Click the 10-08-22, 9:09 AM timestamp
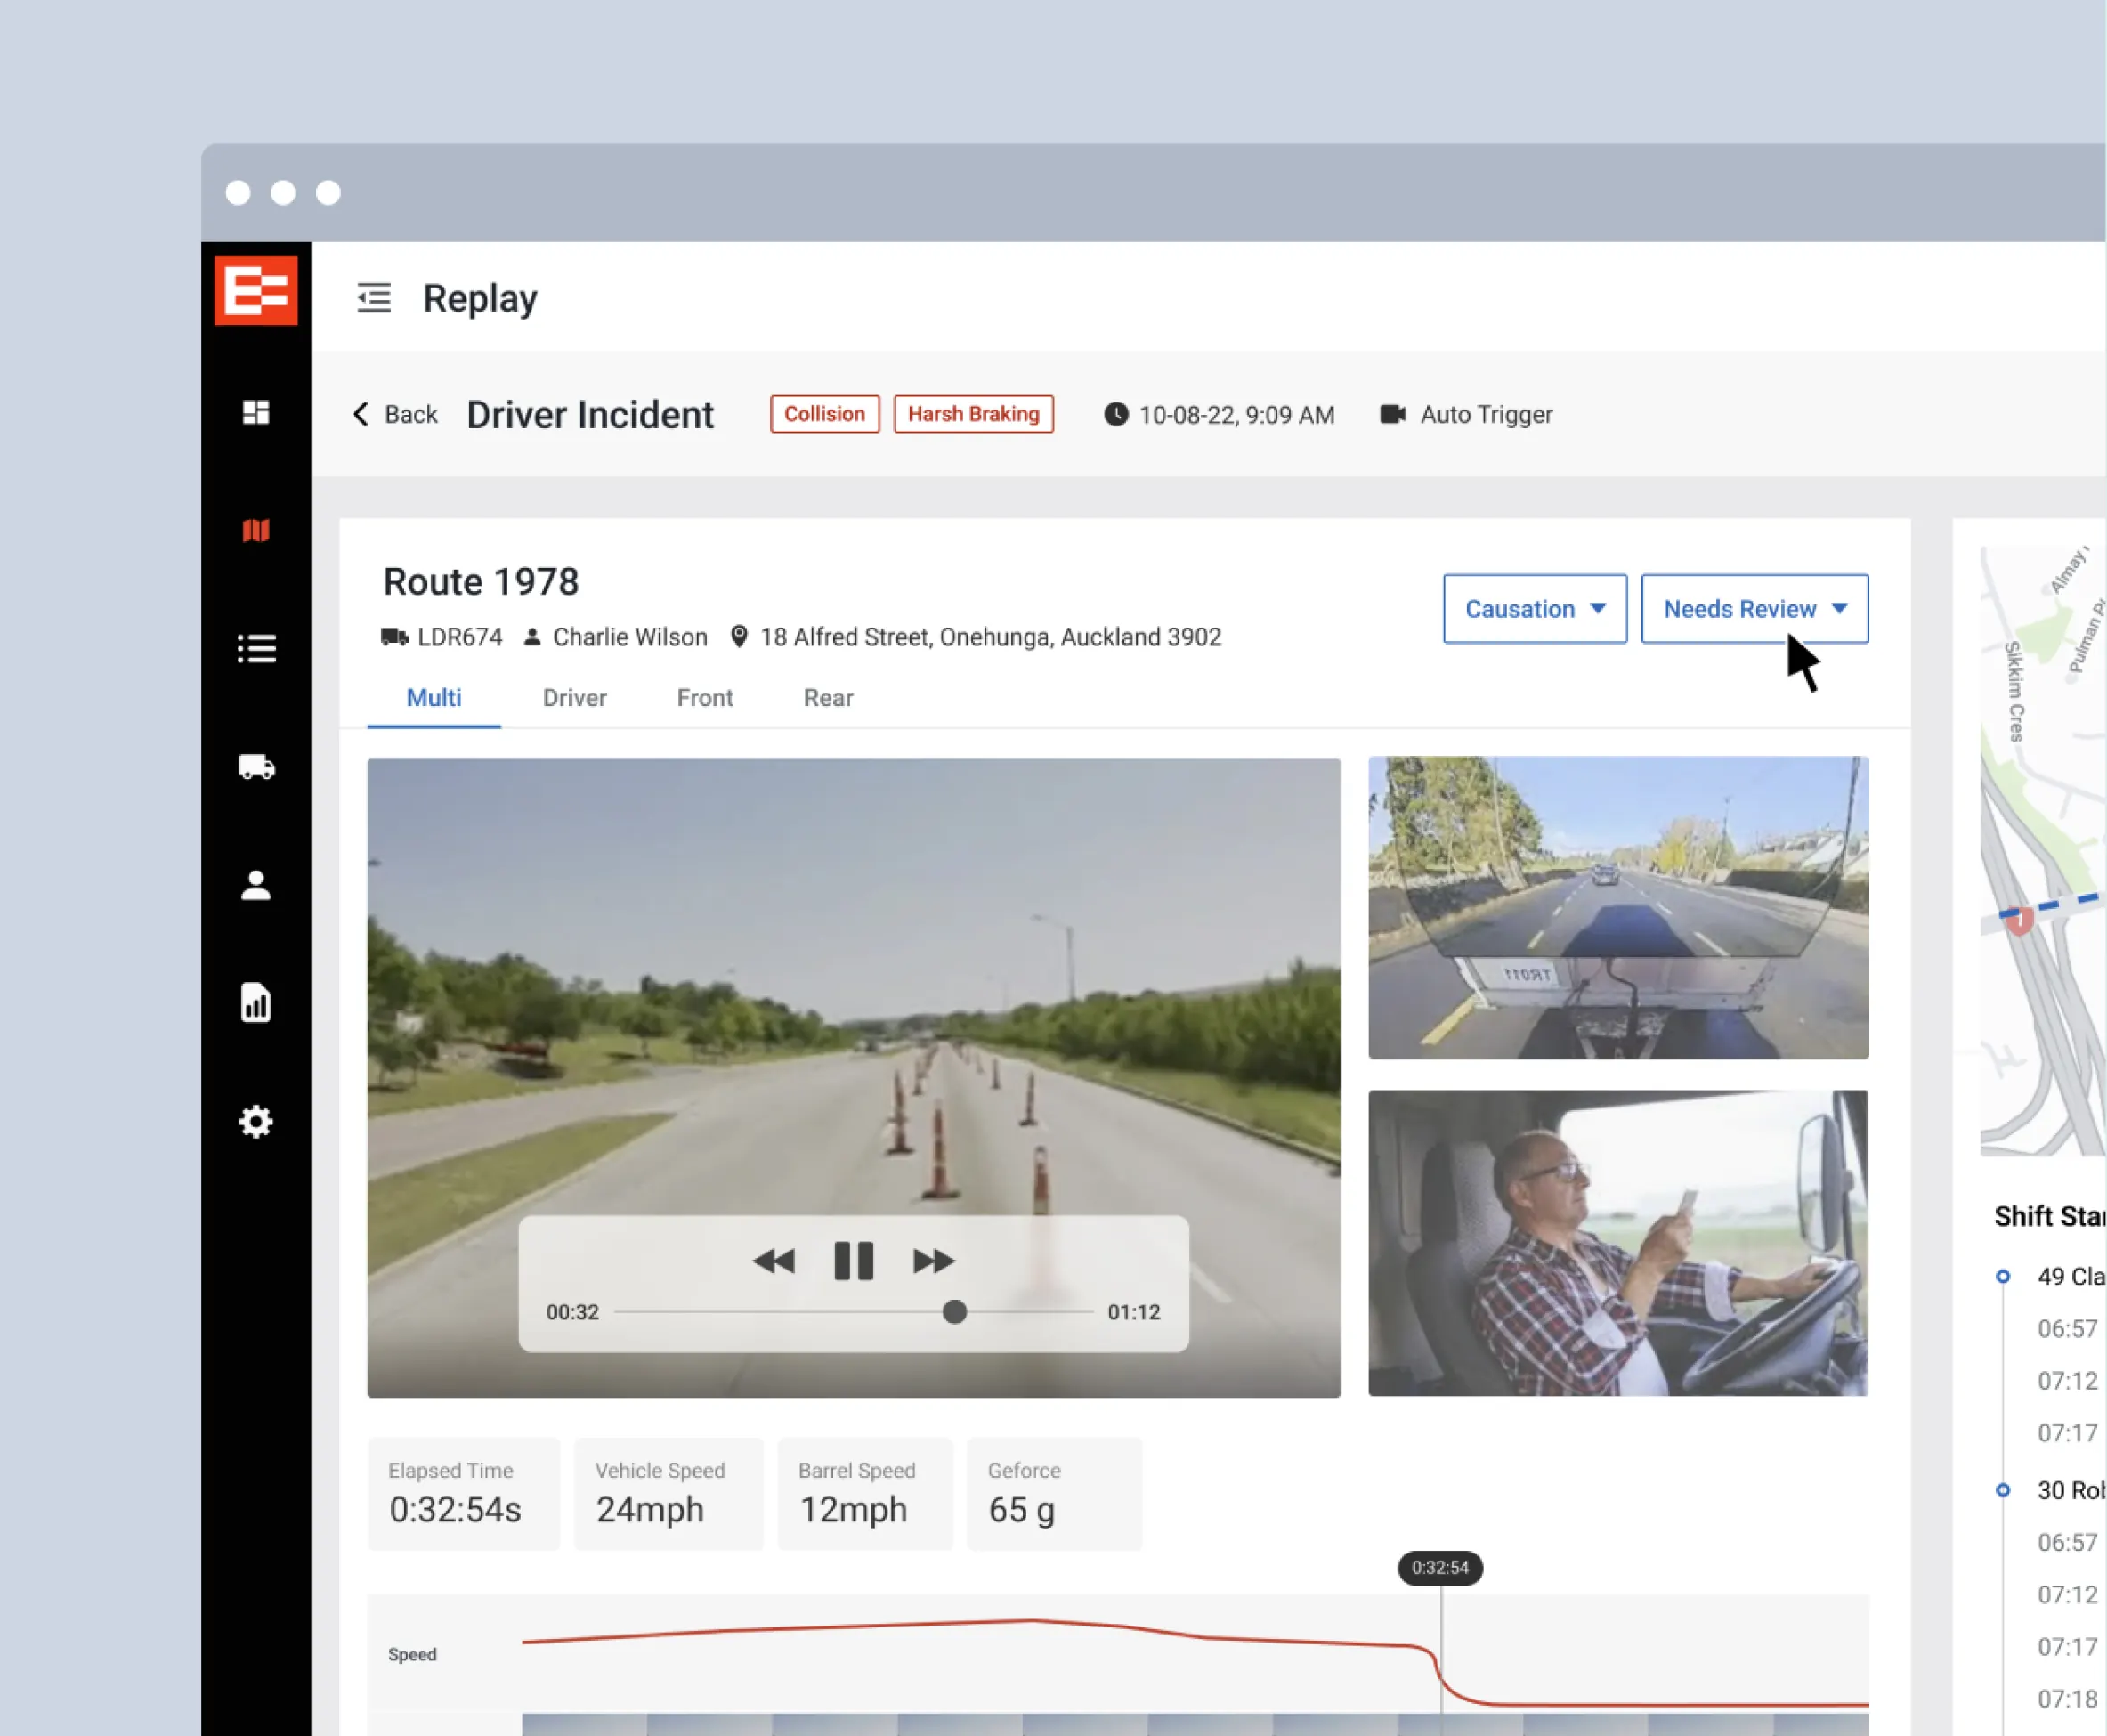The height and width of the screenshot is (1736, 2107). (x=1236, y=415)
